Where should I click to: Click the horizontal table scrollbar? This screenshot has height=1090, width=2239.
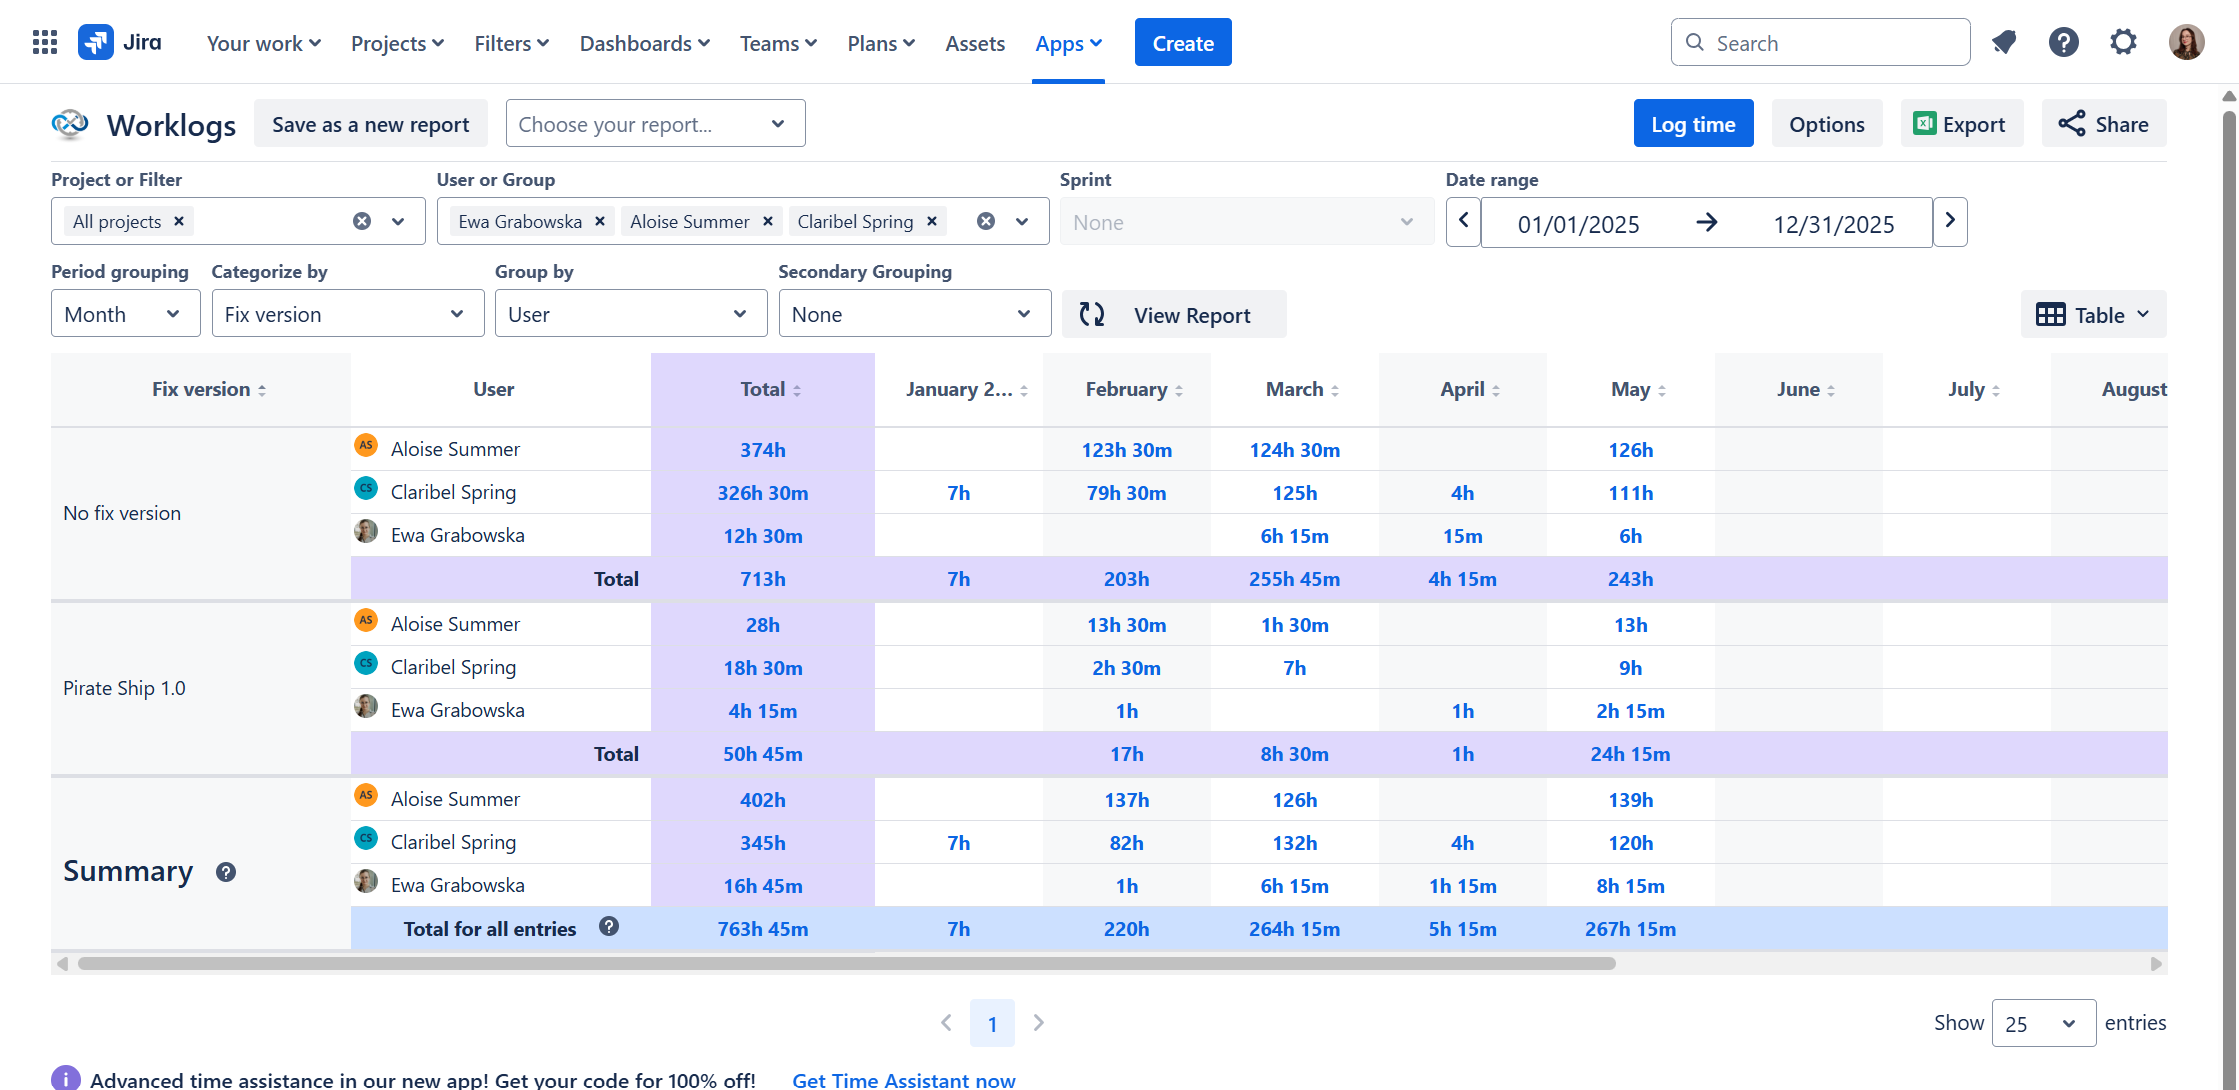[x=846, y=963]
